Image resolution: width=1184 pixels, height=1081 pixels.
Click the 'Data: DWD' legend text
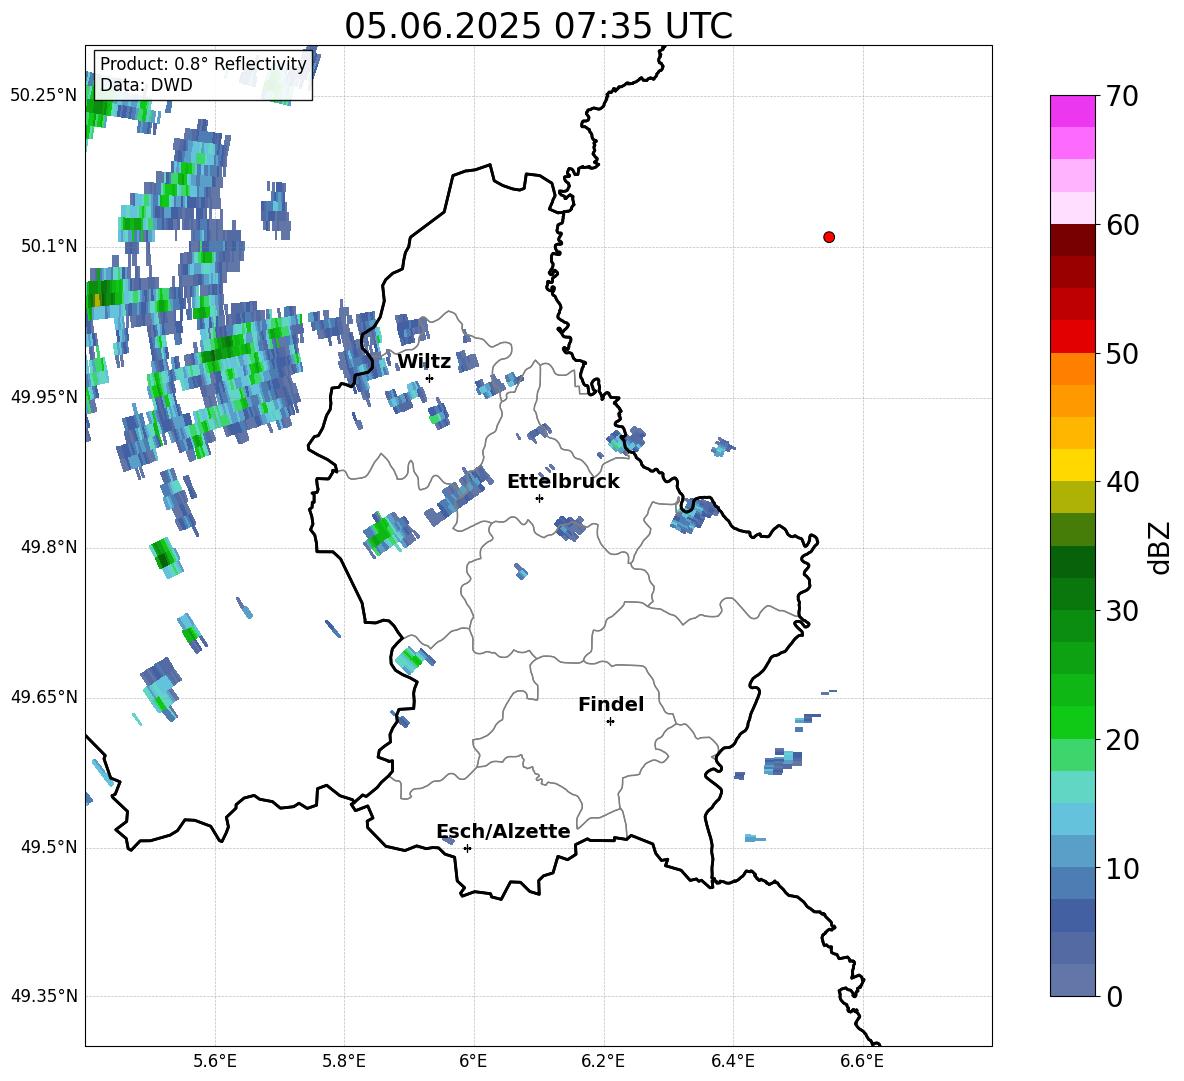point(146,85)
